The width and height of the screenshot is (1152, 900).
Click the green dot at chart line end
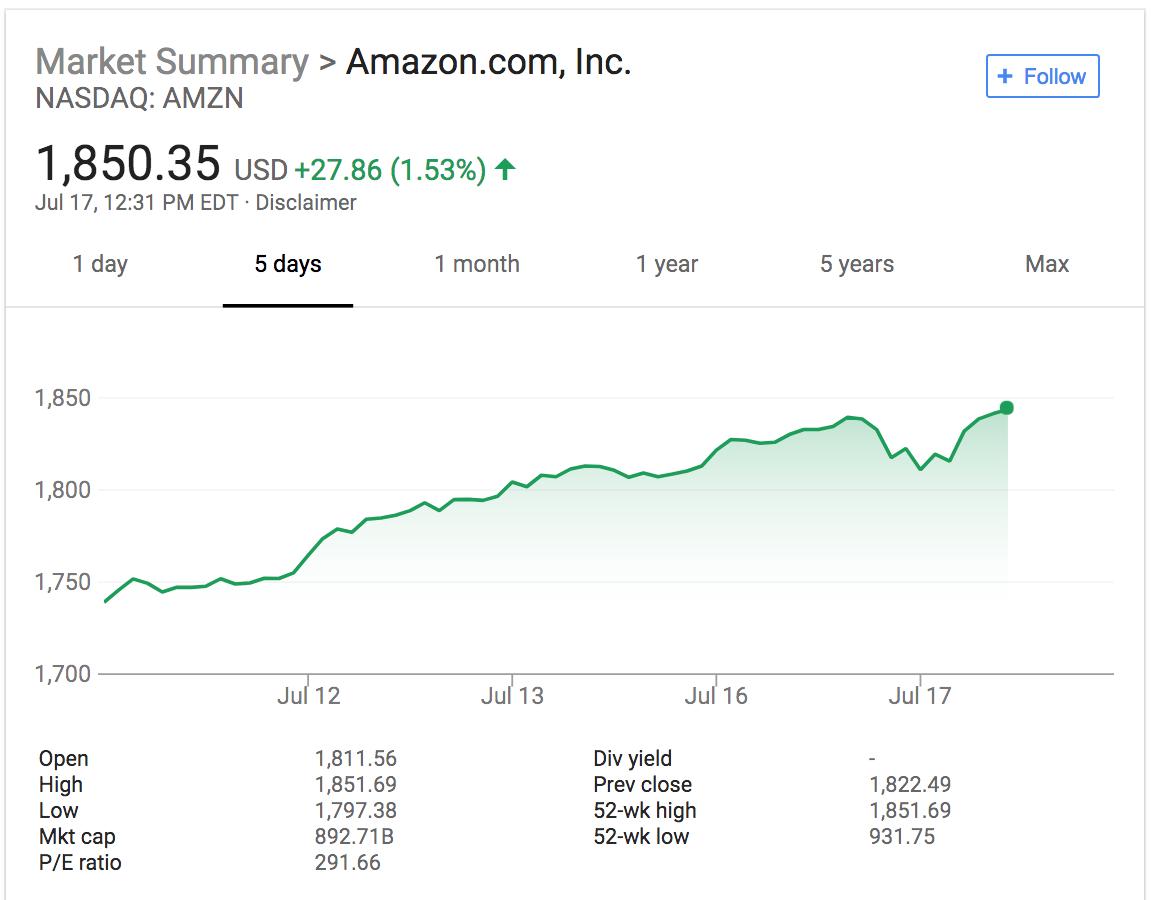tap(1006, 408)
